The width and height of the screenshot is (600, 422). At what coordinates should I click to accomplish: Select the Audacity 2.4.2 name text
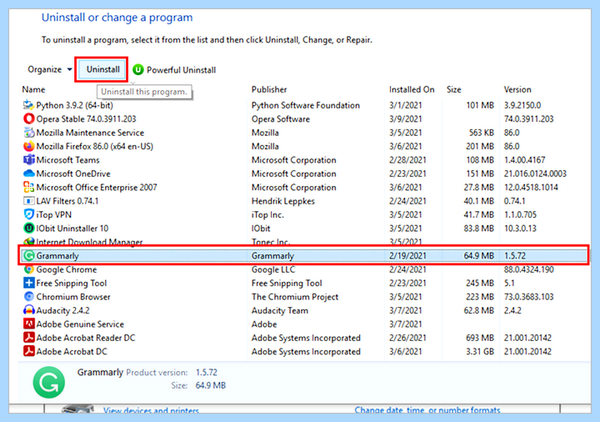click(63, 310)
